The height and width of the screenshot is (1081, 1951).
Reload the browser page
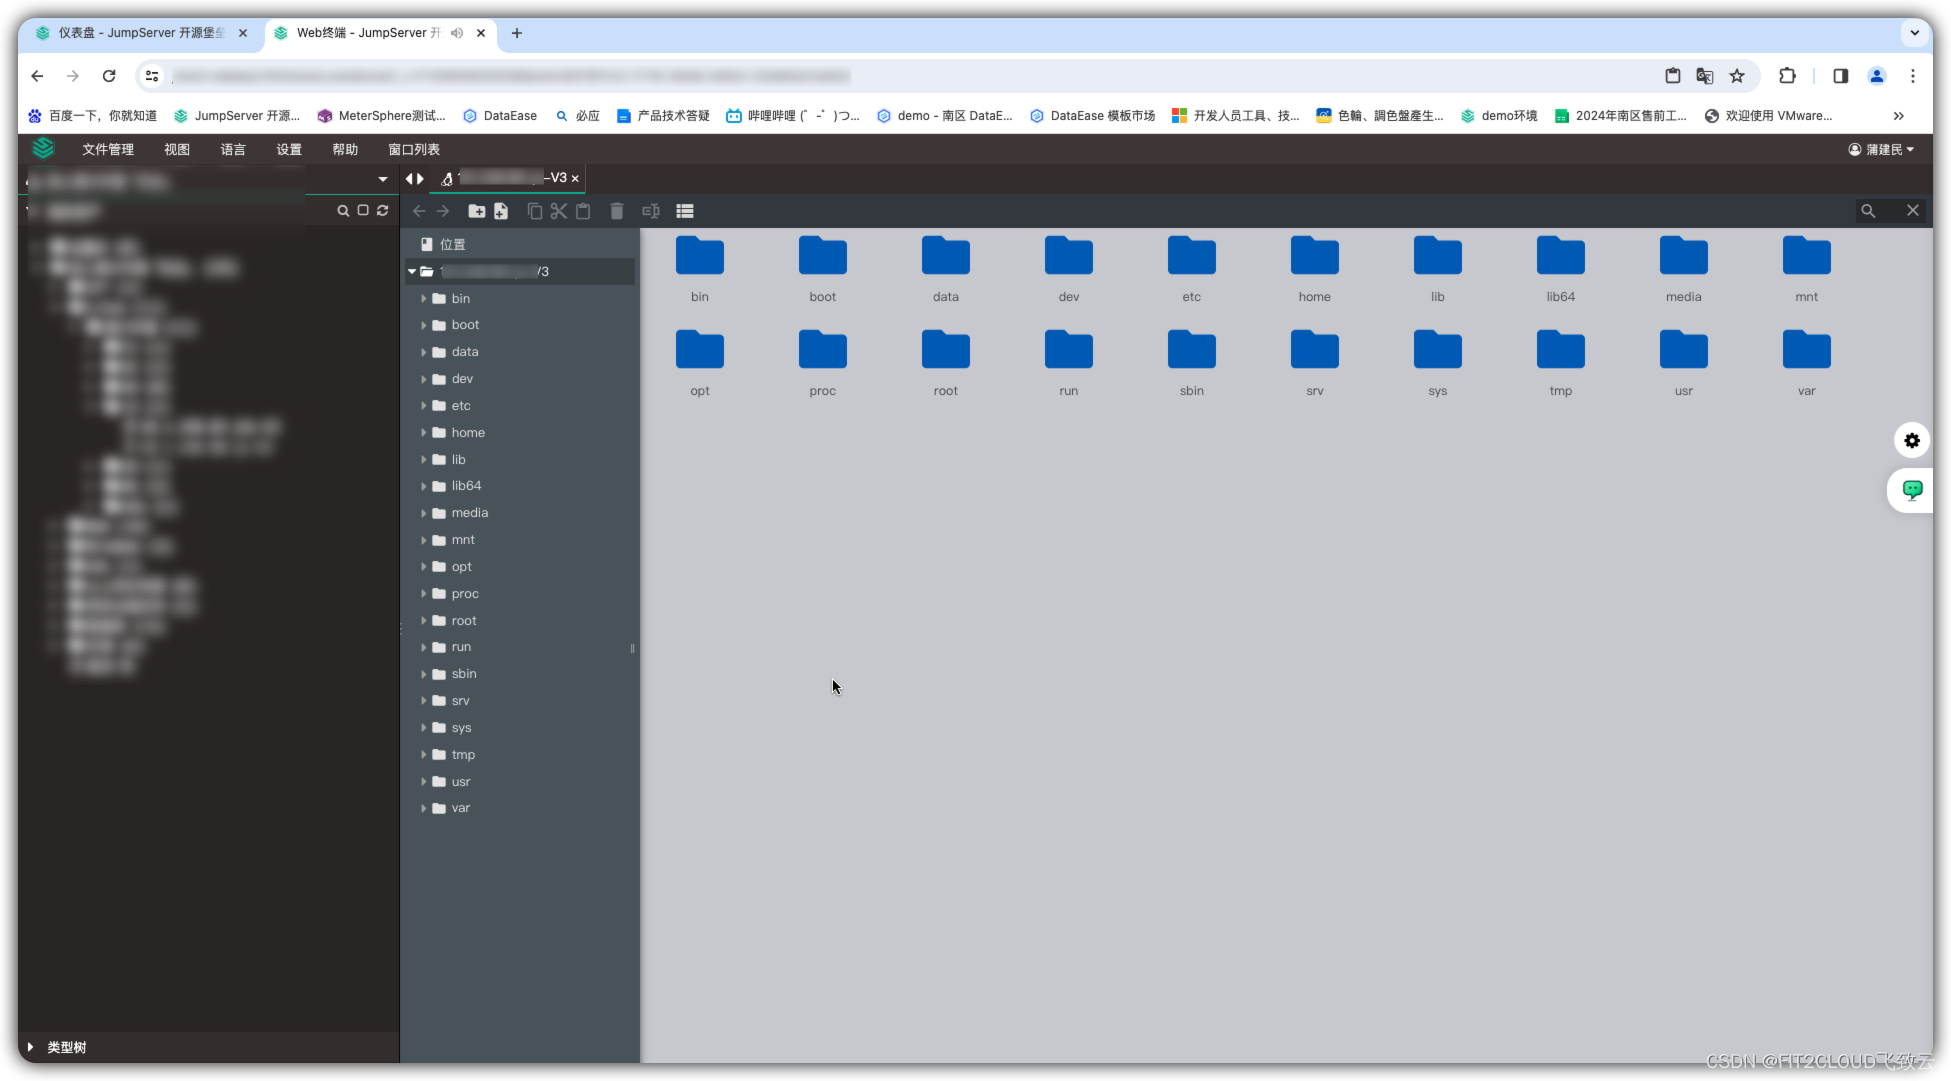pos(109,76)
